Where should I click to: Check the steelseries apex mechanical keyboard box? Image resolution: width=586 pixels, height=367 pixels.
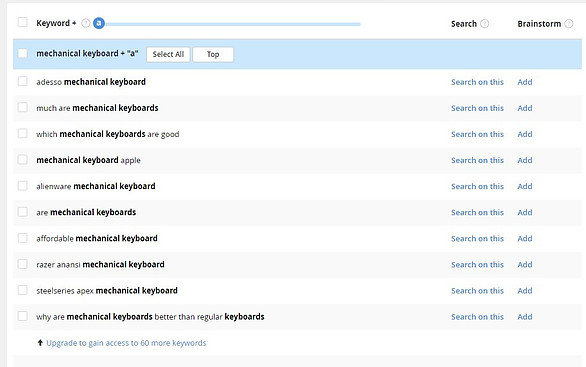(x=22, y=290)
